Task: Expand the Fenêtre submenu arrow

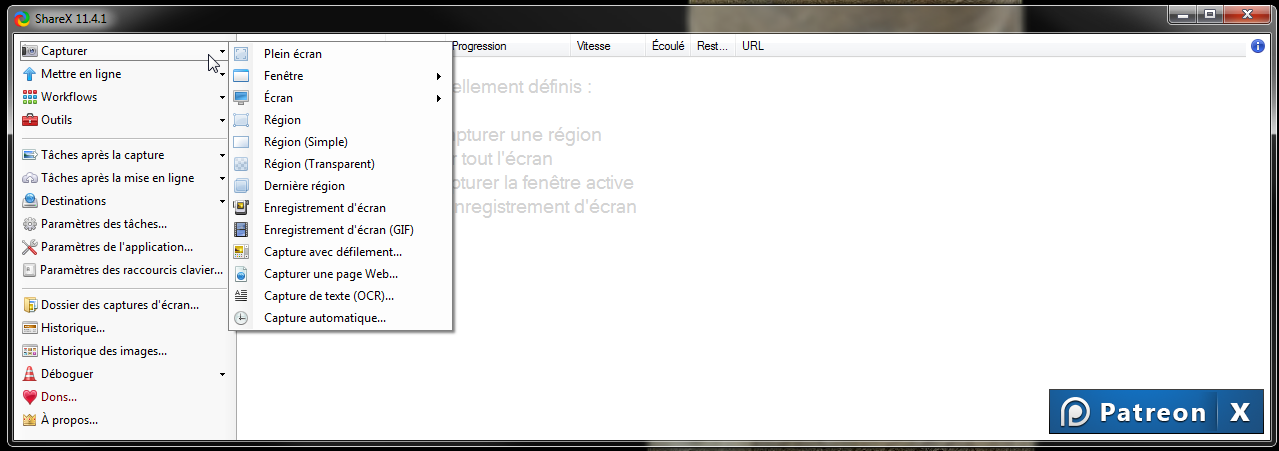Action: click(438, 76)
